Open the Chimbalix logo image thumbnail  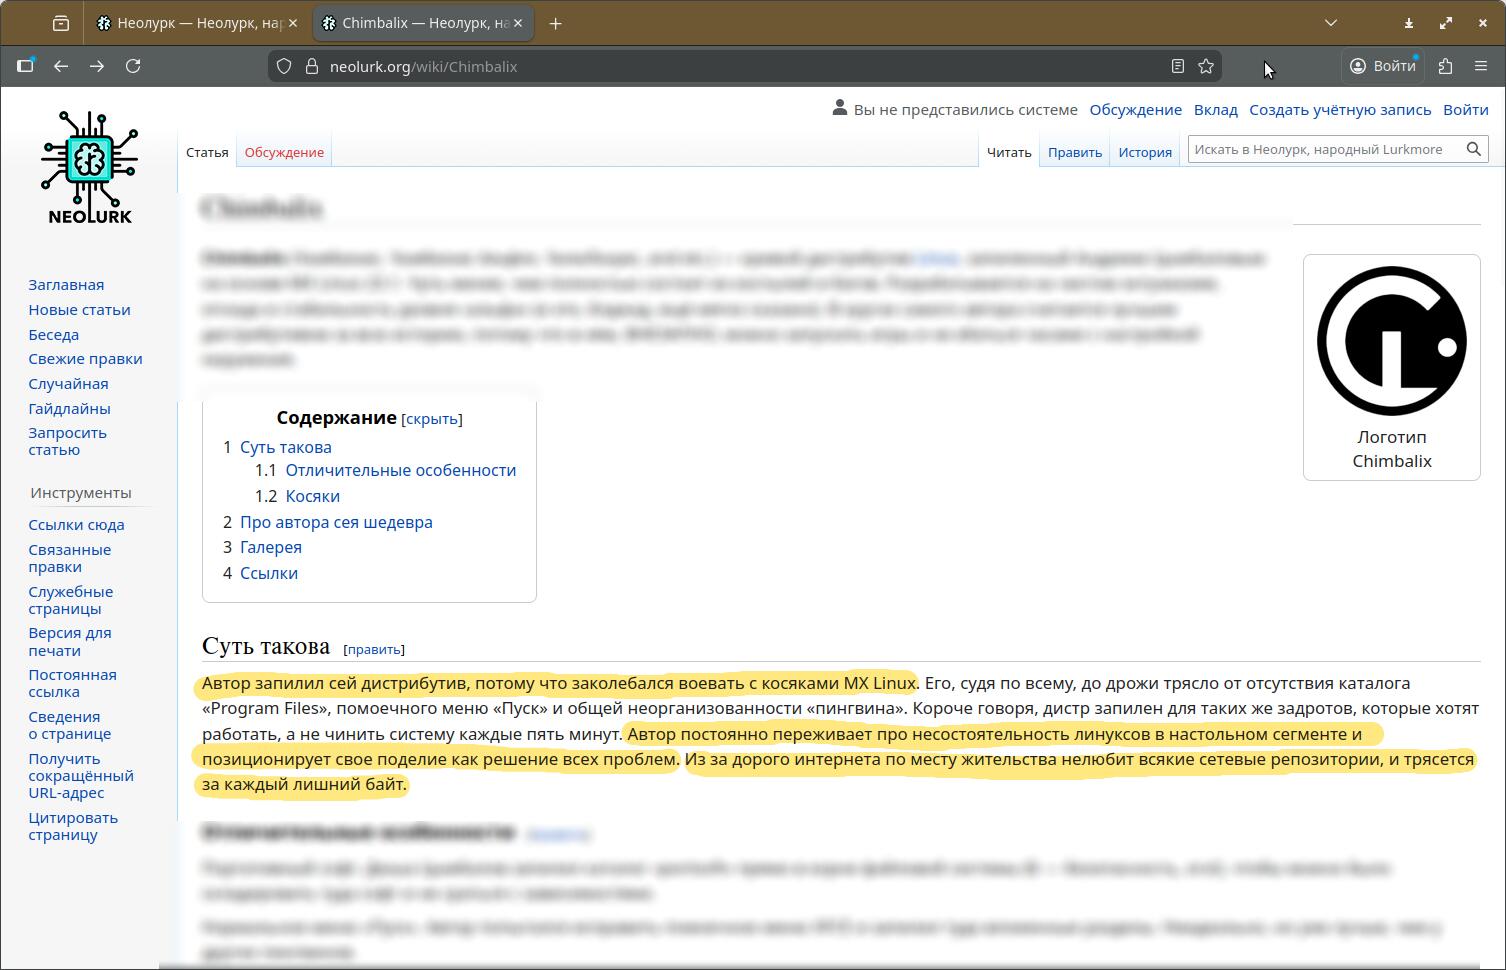click(x=1392, y=341)
